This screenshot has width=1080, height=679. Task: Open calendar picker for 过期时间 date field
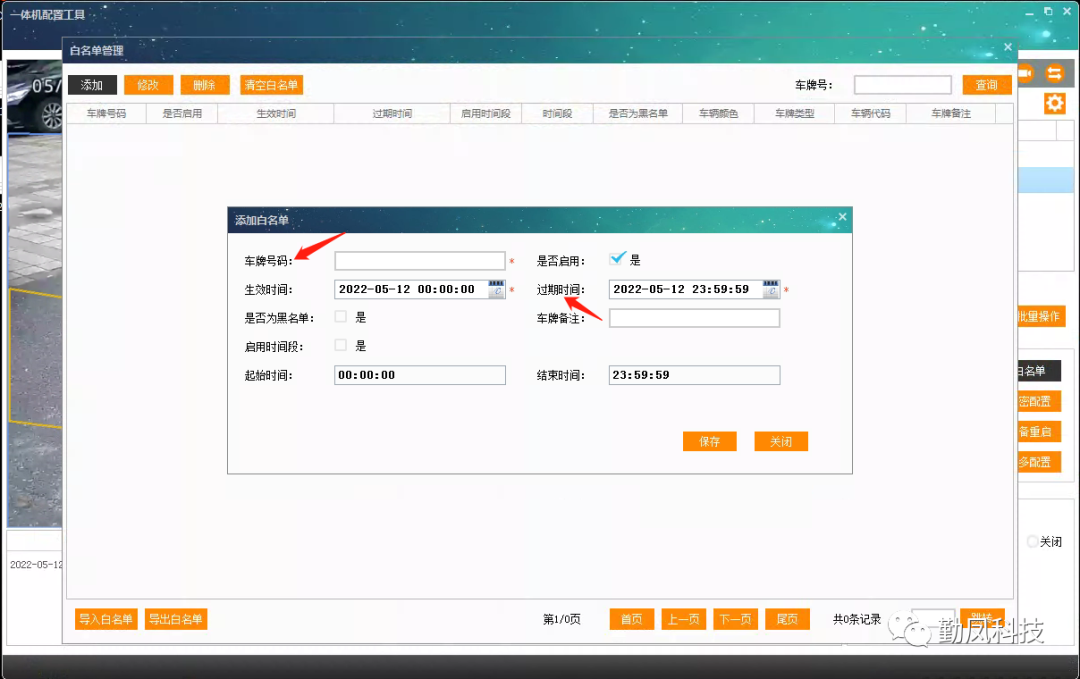(770, 289)
